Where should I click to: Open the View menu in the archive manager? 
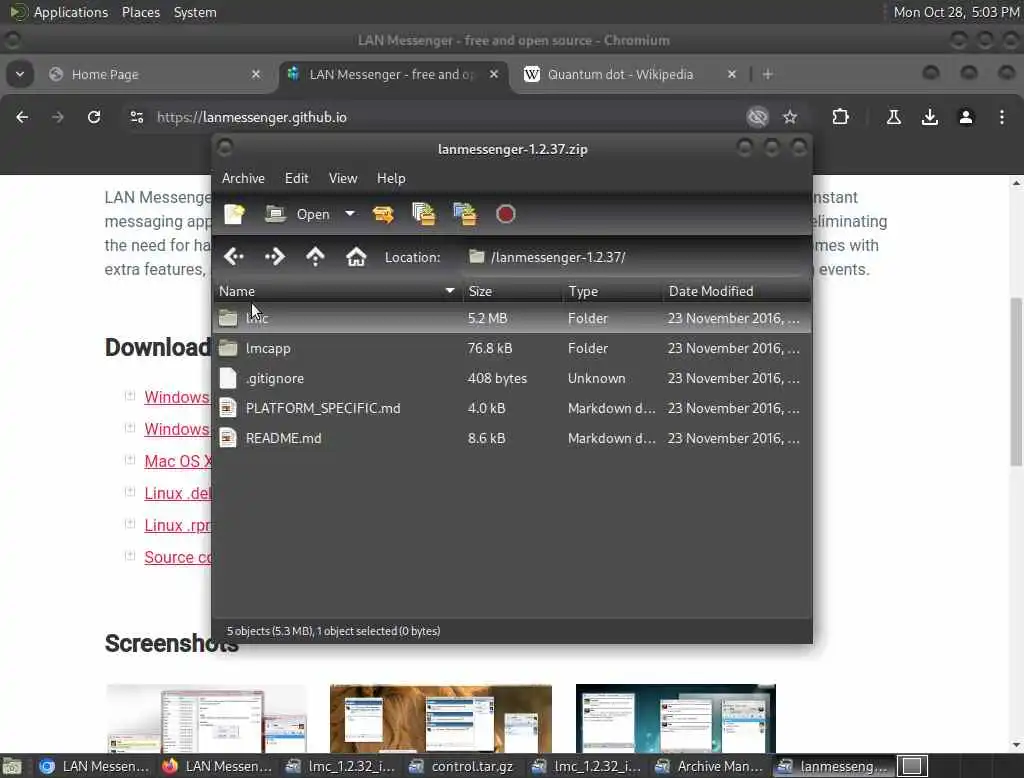pyautogui.click(x=343, y=178)
